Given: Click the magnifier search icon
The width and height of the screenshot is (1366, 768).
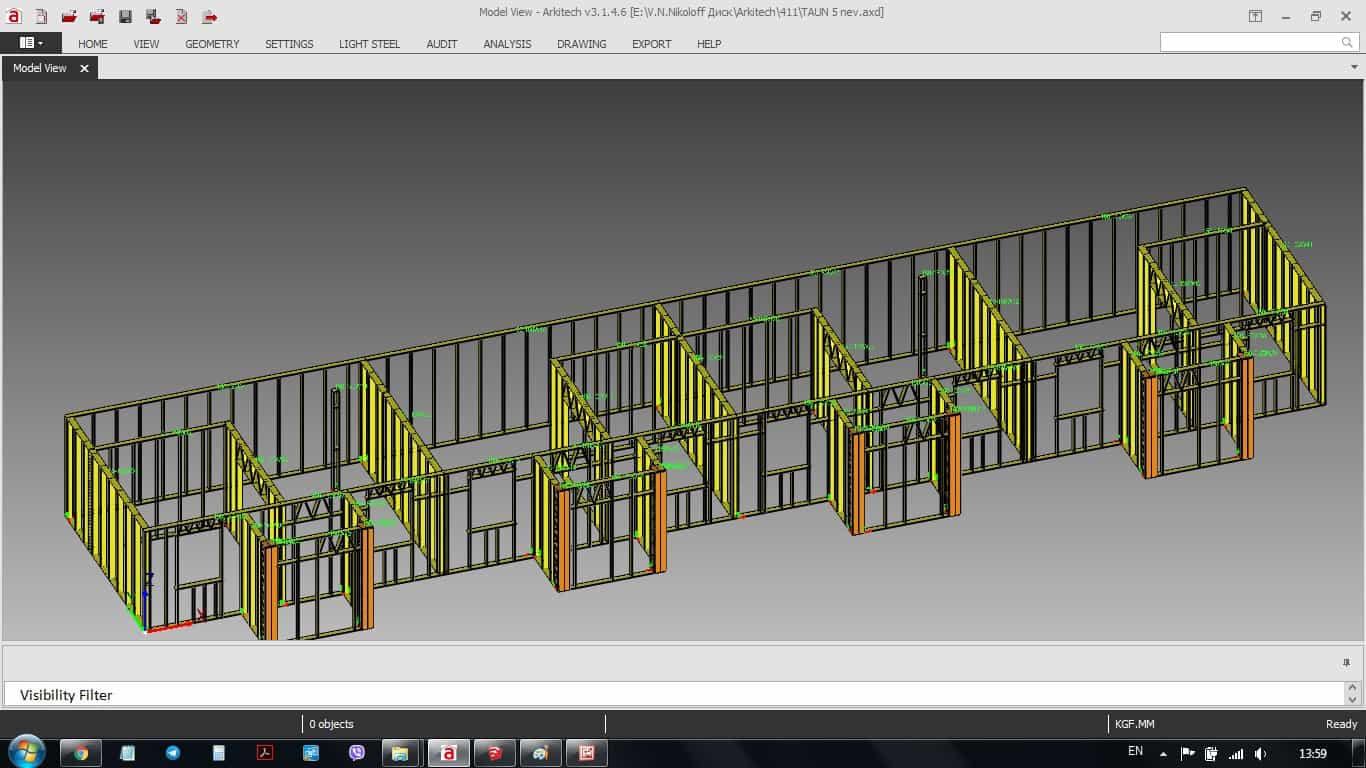Looking at the screenshot, I should point(1347,43).
